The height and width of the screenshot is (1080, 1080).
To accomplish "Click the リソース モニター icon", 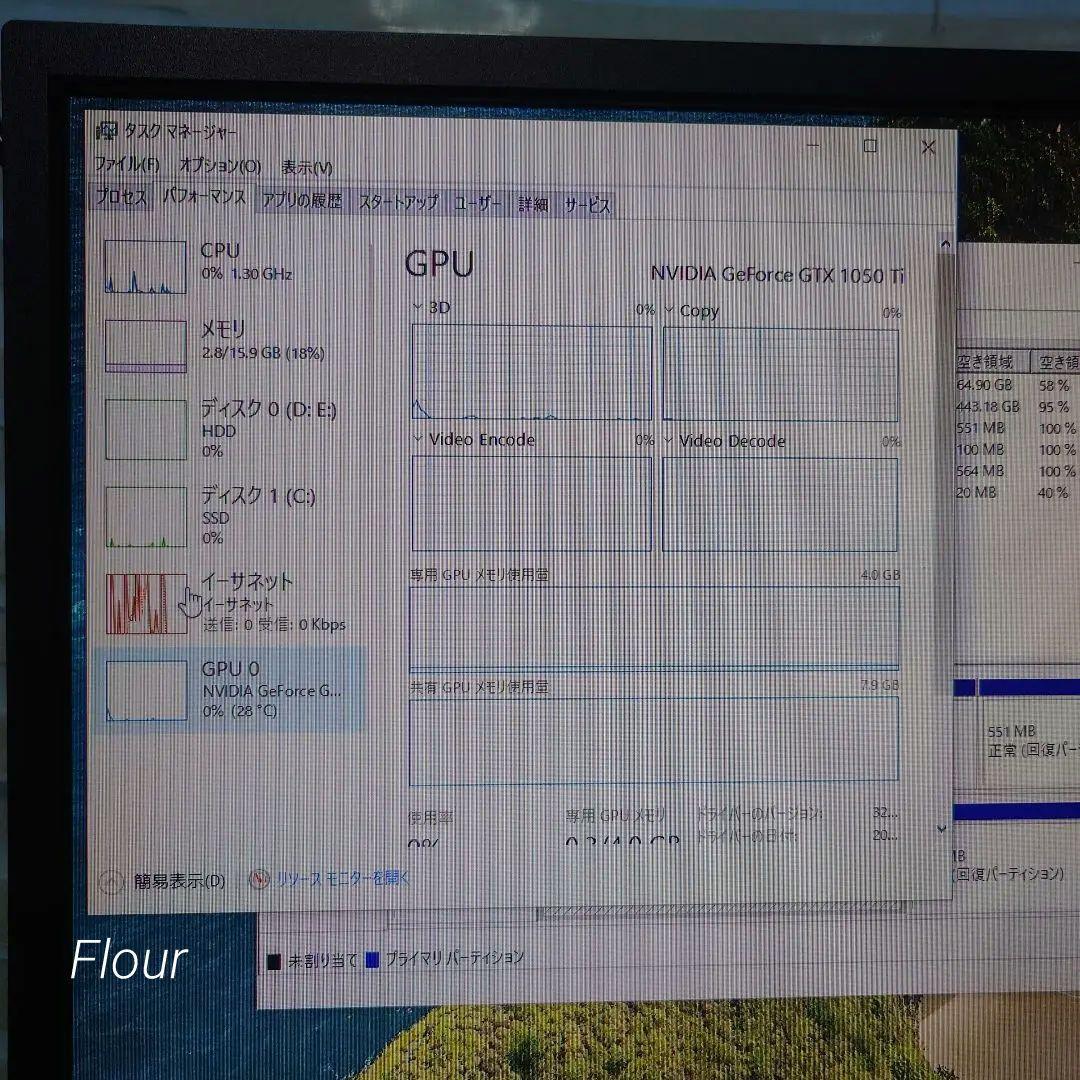I will click(258, 878).
